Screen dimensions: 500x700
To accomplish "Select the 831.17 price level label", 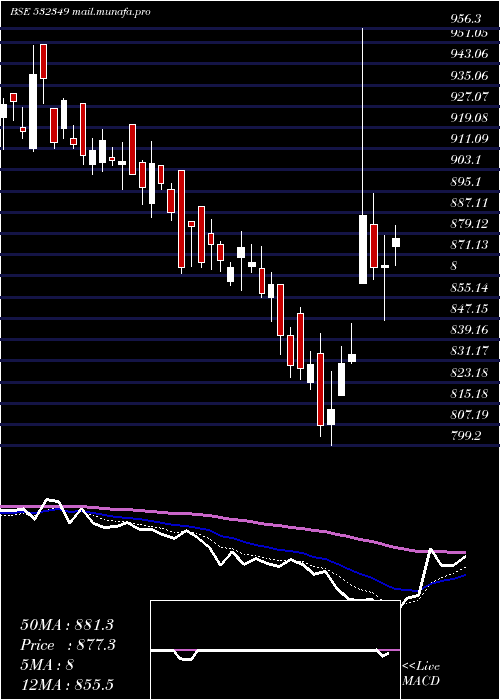I will pos(469,352).
